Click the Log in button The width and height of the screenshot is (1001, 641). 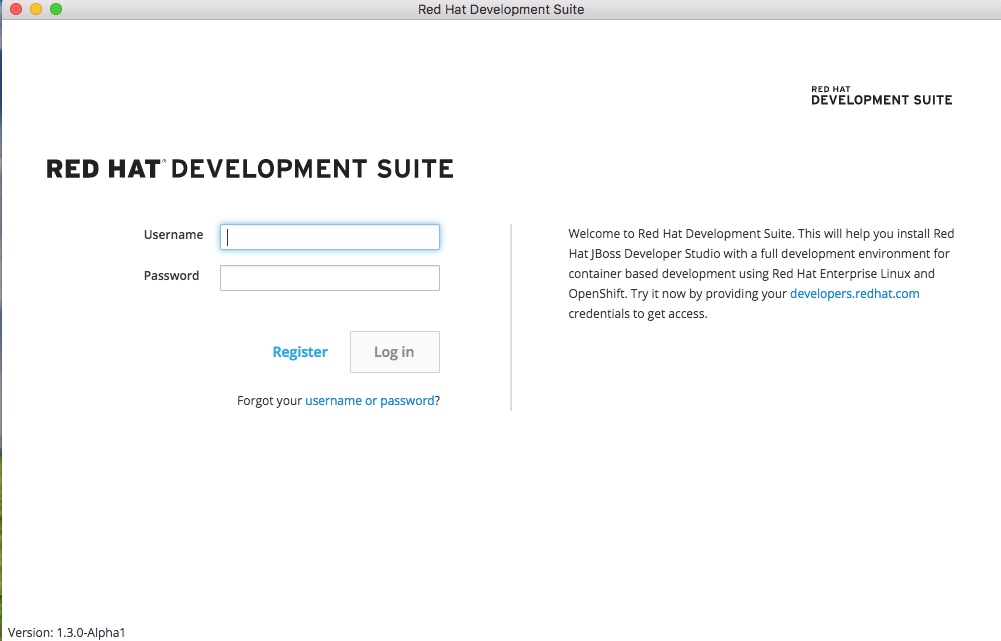click(395, 352)
